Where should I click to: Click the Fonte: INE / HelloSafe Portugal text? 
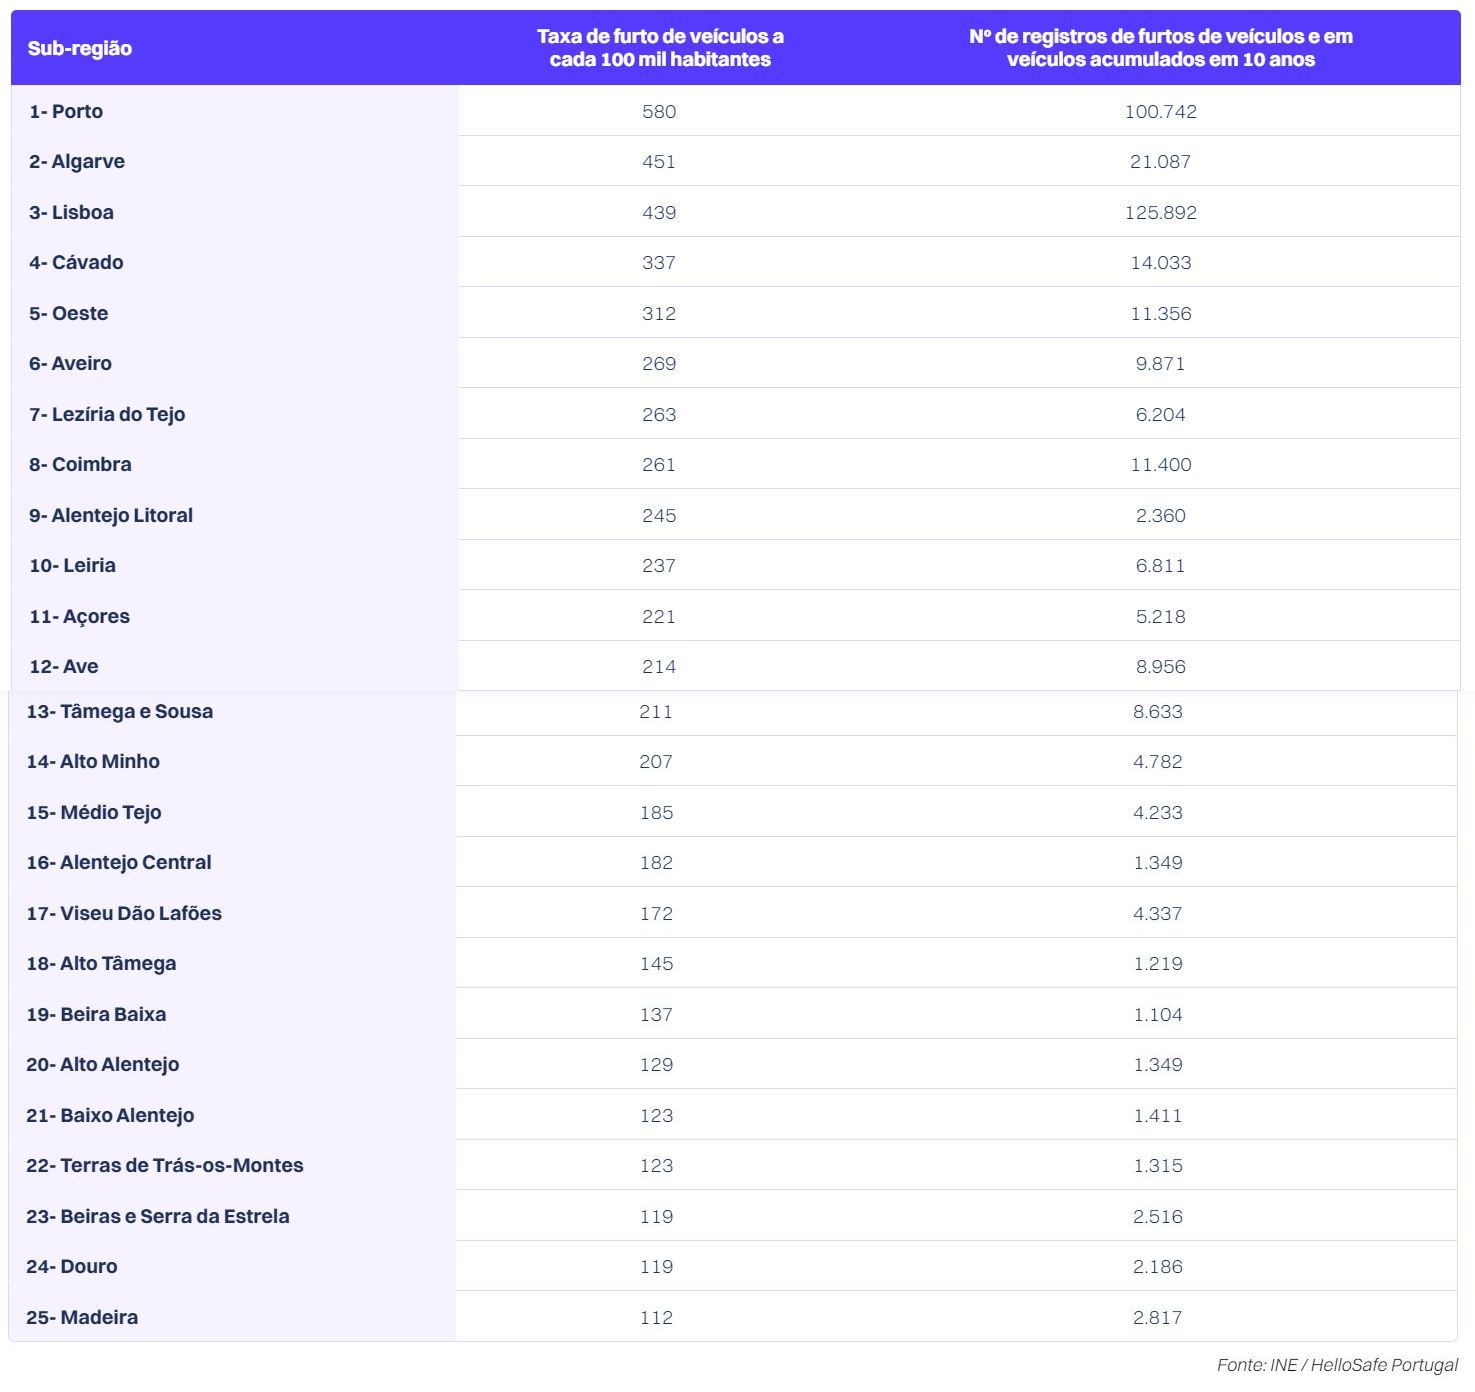[x=1337, y=1365]
